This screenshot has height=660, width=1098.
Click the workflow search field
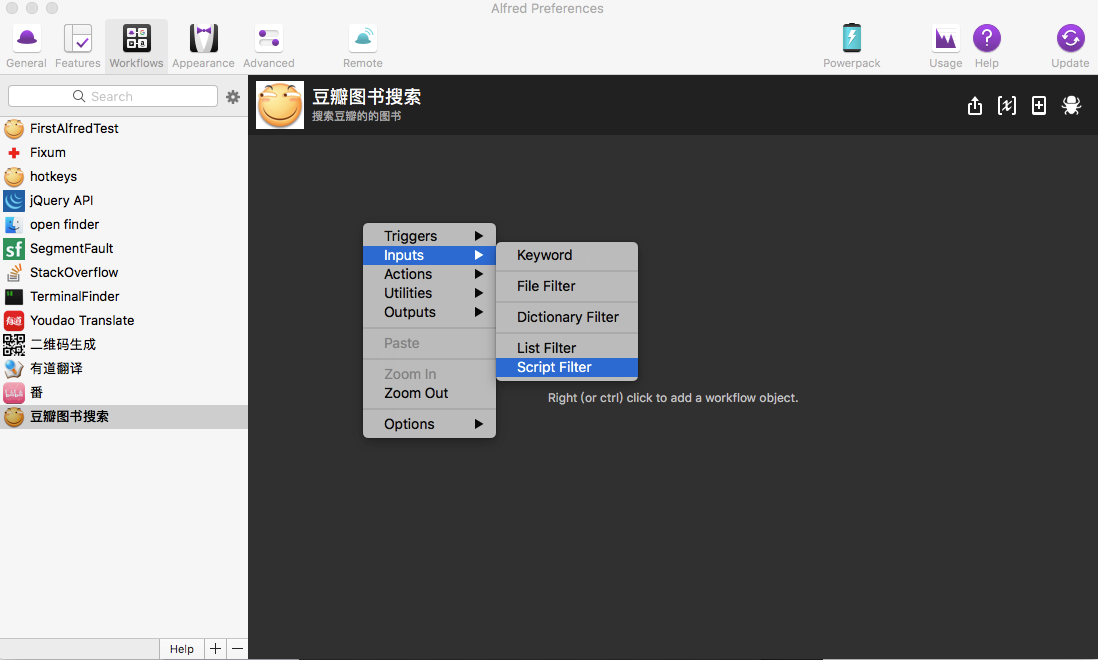coord(113,96)
